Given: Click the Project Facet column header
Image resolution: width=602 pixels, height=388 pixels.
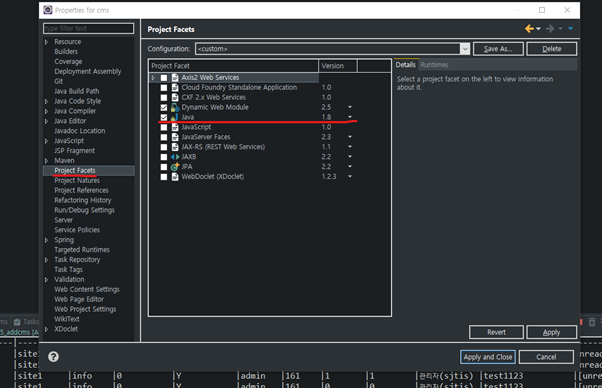Looking at the screenshot, I should (x=233, y=66).
